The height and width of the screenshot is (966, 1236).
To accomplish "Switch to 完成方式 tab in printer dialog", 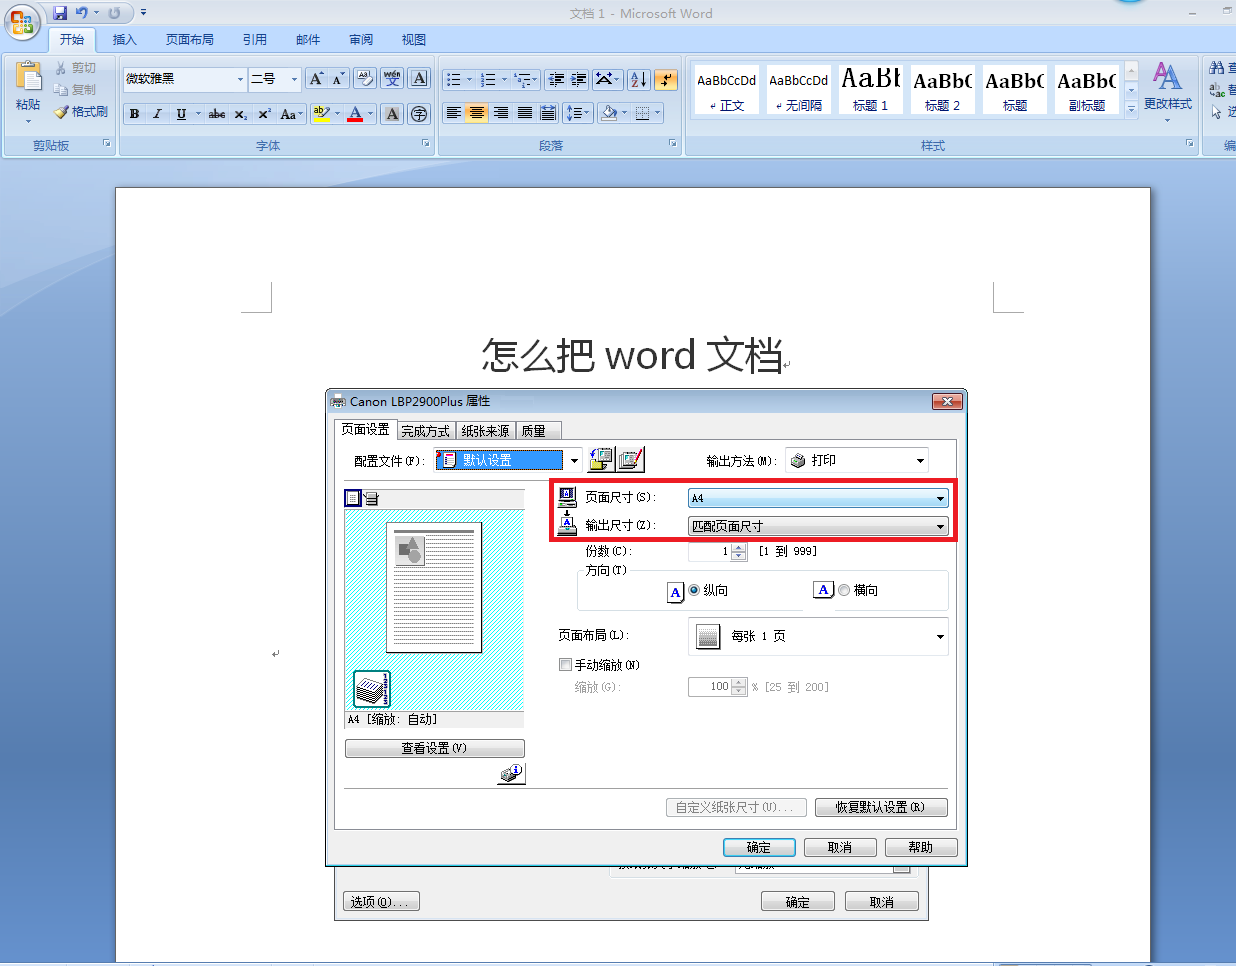I will point(426,431).
